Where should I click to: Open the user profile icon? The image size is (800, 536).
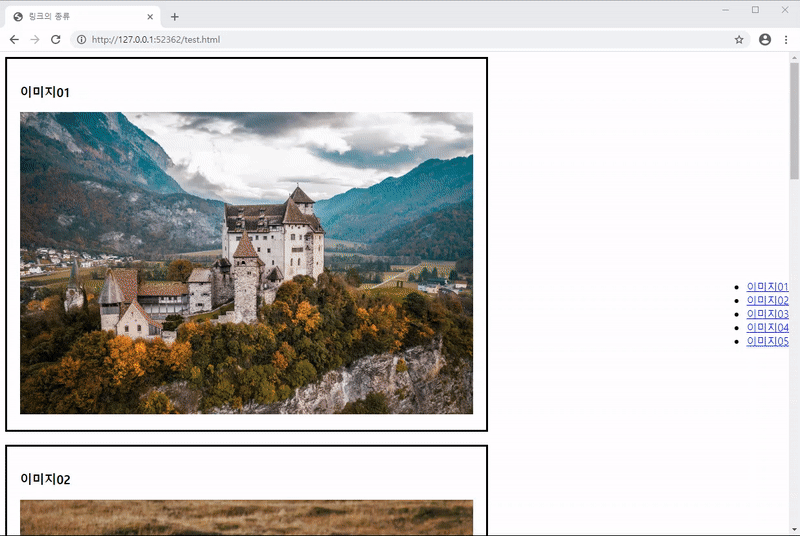click(x=765, y=39)
